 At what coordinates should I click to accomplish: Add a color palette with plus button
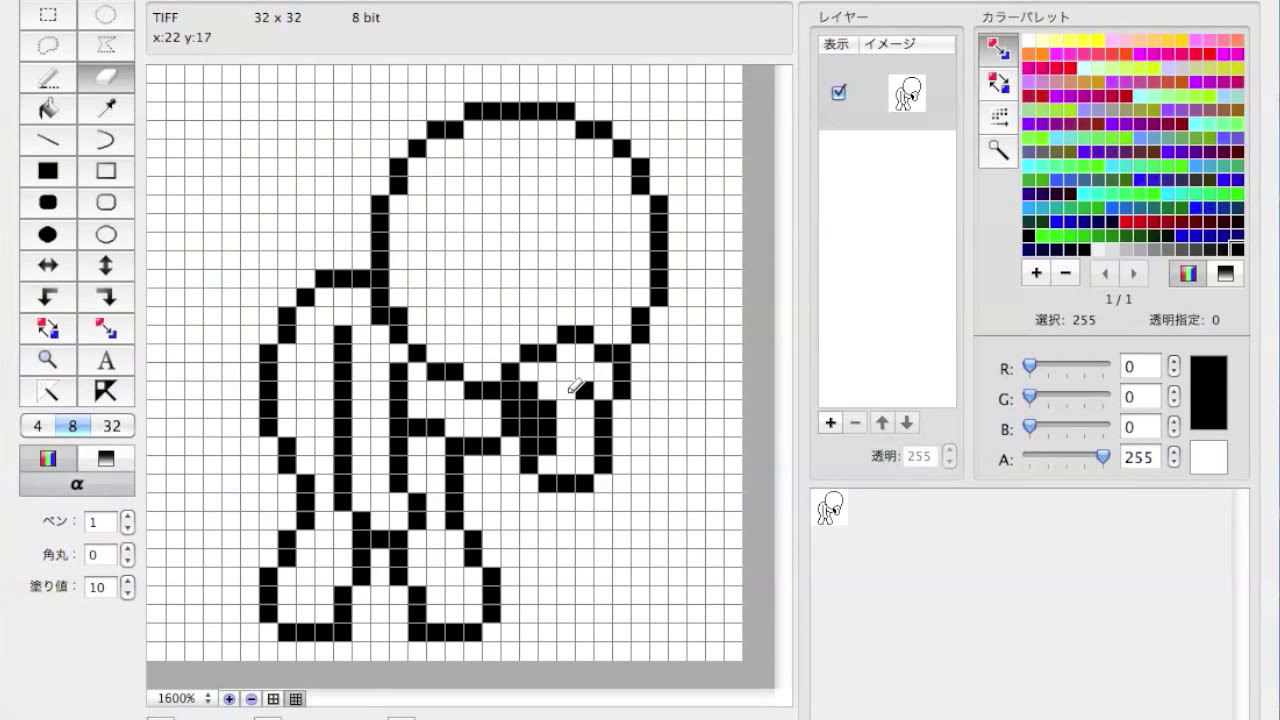point(1036,273)
